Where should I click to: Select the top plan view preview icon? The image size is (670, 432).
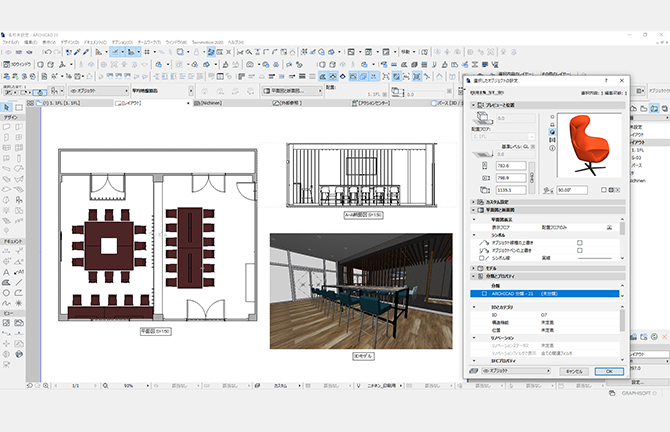[552, 117]
